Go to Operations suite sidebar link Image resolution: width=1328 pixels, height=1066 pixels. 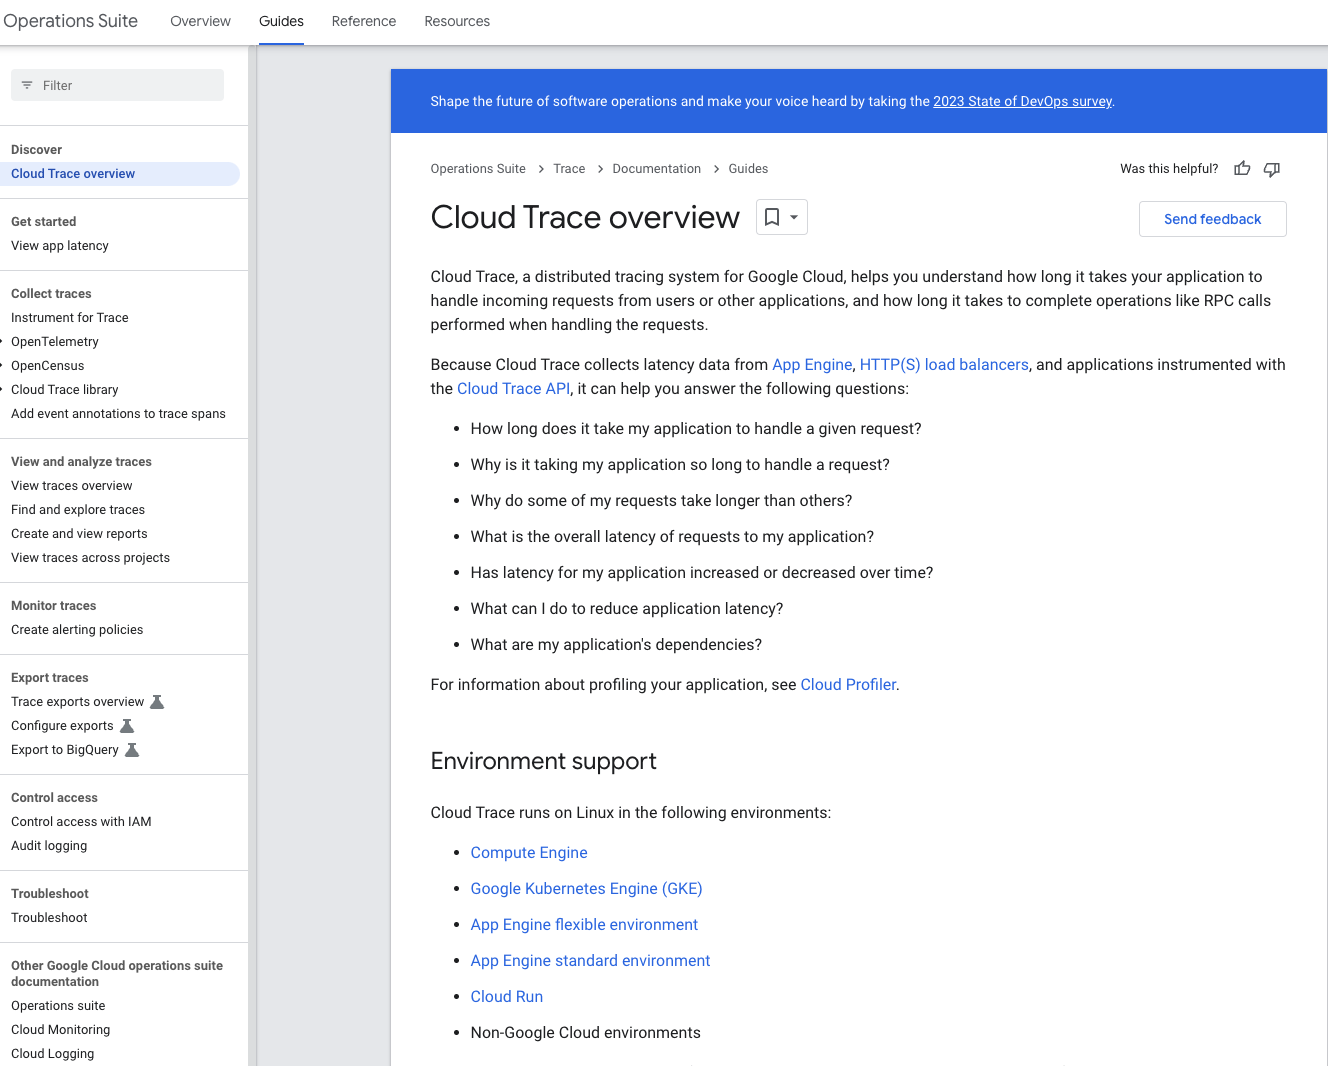58,1006
